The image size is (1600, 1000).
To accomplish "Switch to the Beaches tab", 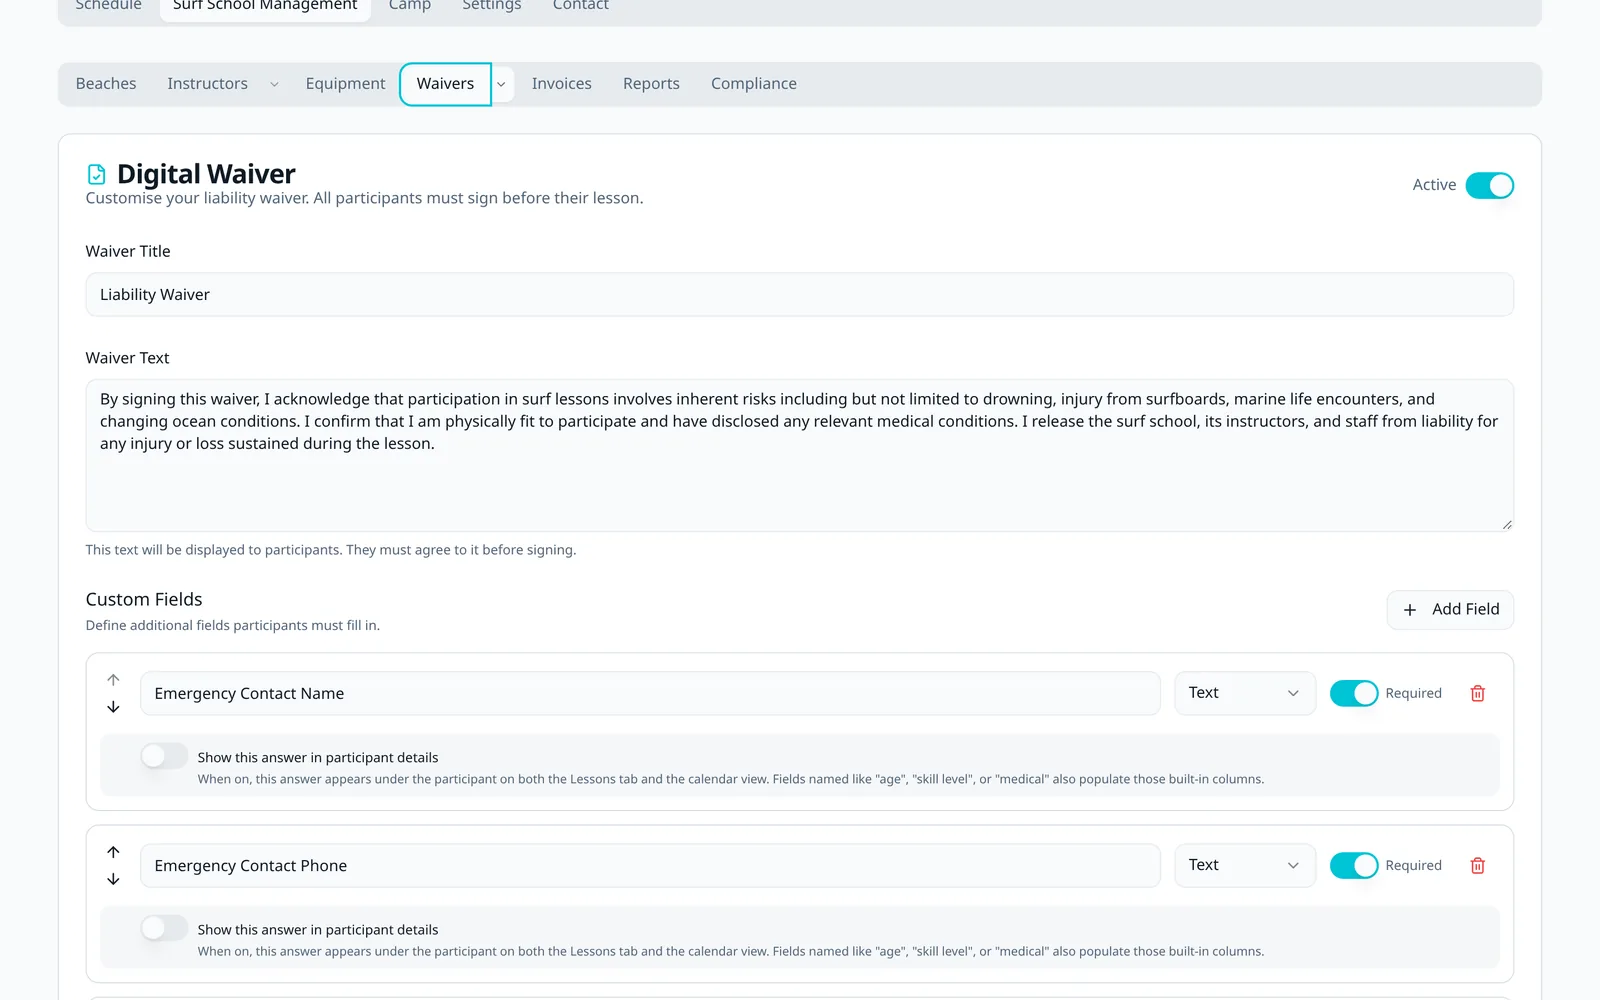I will [x=106, y=84].
